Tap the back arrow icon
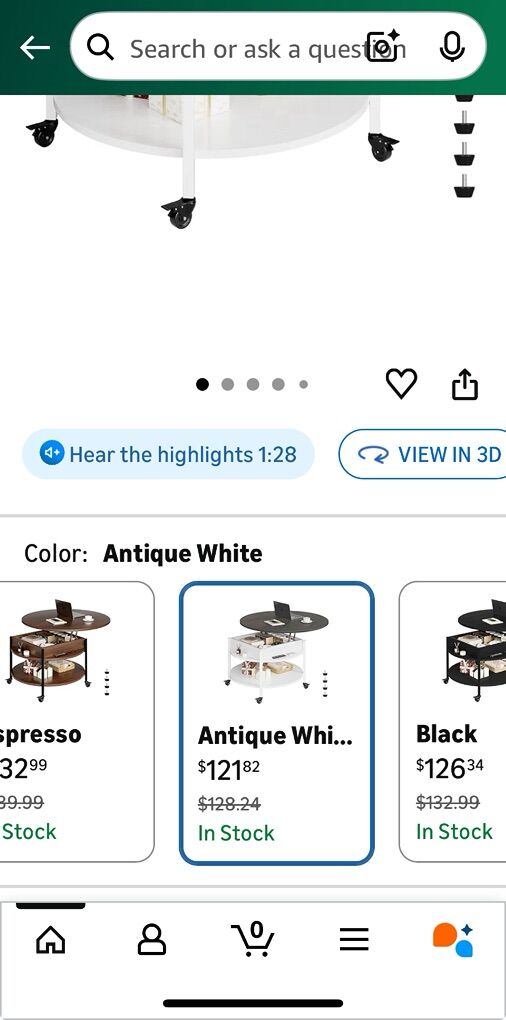Viewport: 506px width, 1020px height. pyautogui.click(x=34, y=47)
